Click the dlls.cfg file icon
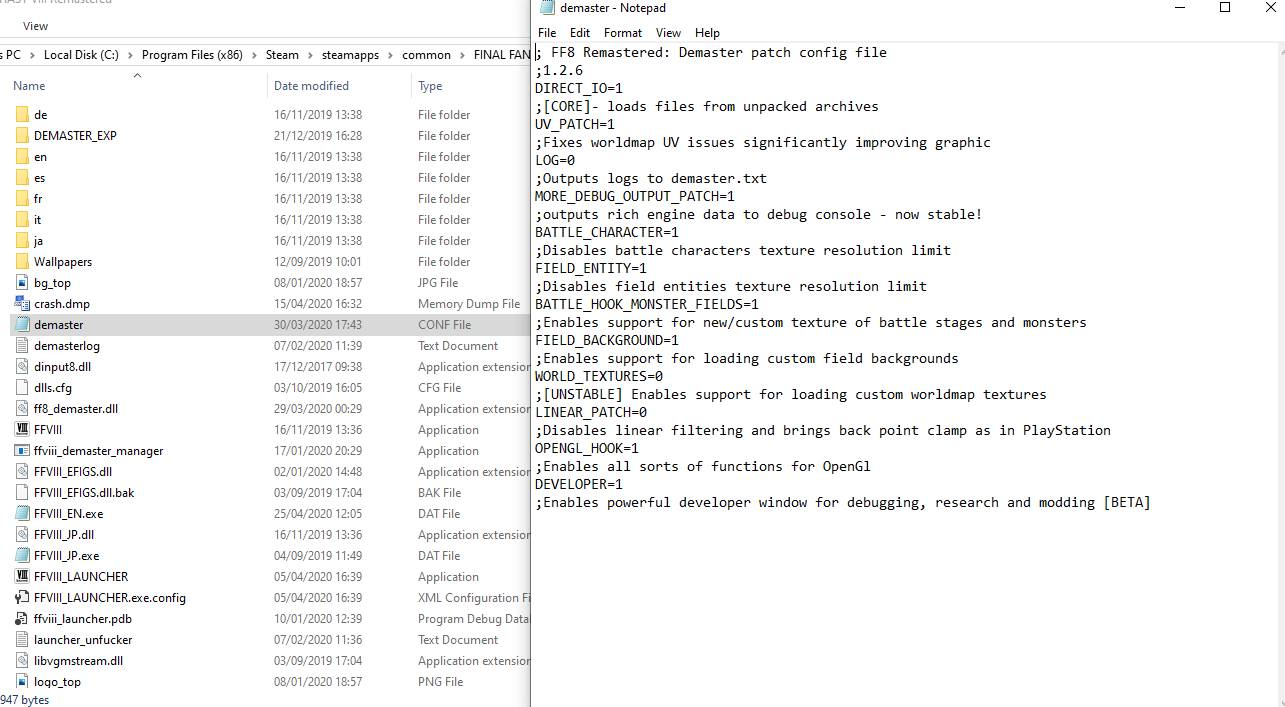Viewport: 1285px width, 707px height. (22, 387)
